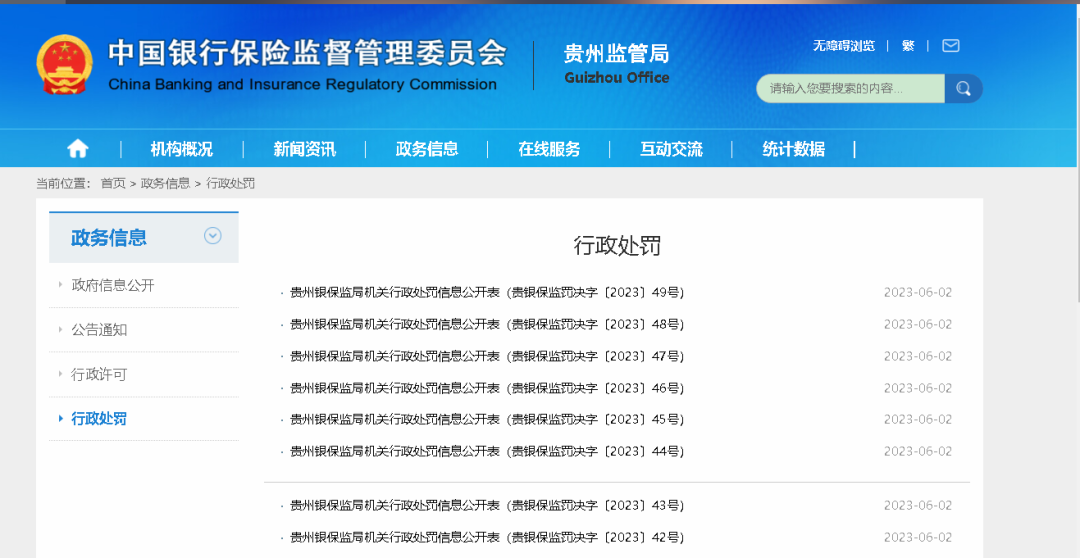This screenshot has width=1080, height=558.
Task: Click the 贵州监管局 Guizhou Office label
Action: (616, 63)
